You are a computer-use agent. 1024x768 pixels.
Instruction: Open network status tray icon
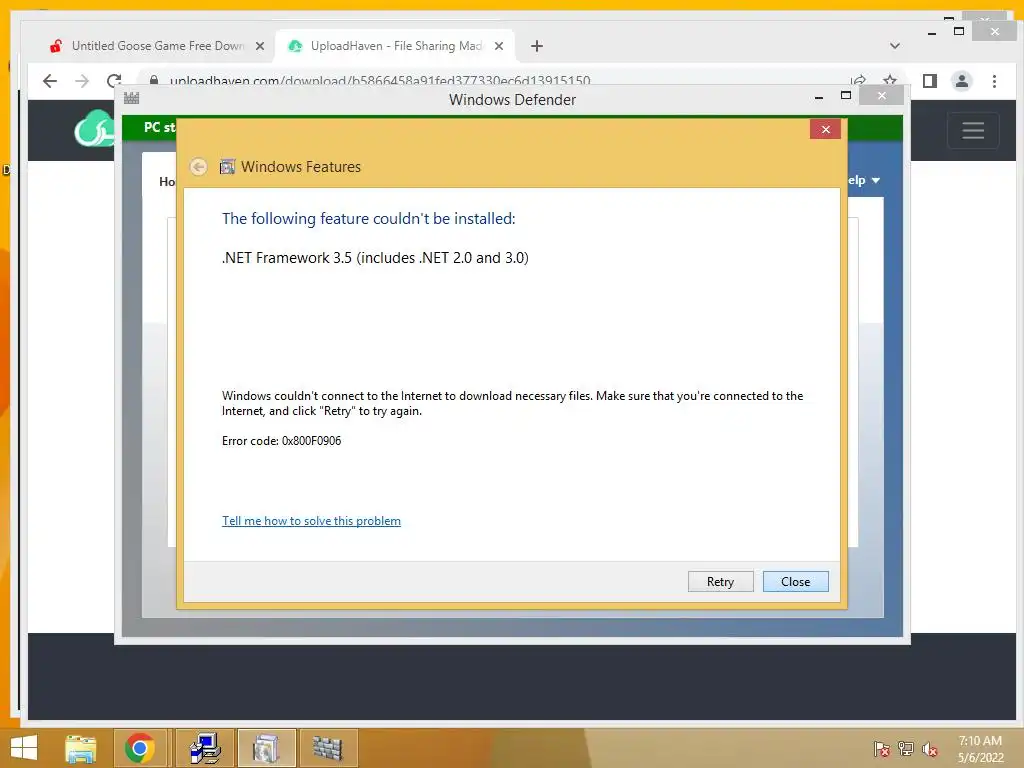pyautogui.click(x=906, y=749)
